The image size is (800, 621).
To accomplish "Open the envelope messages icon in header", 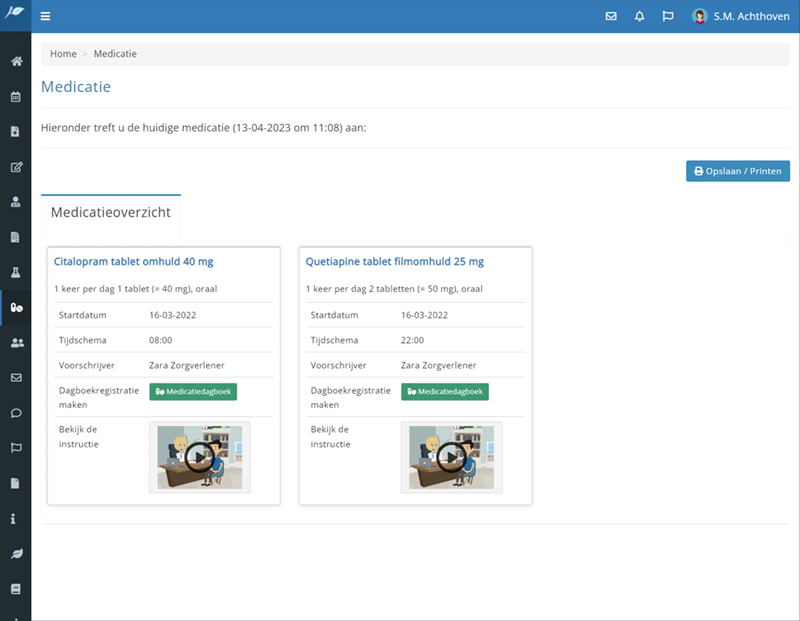I will [611, 17].
